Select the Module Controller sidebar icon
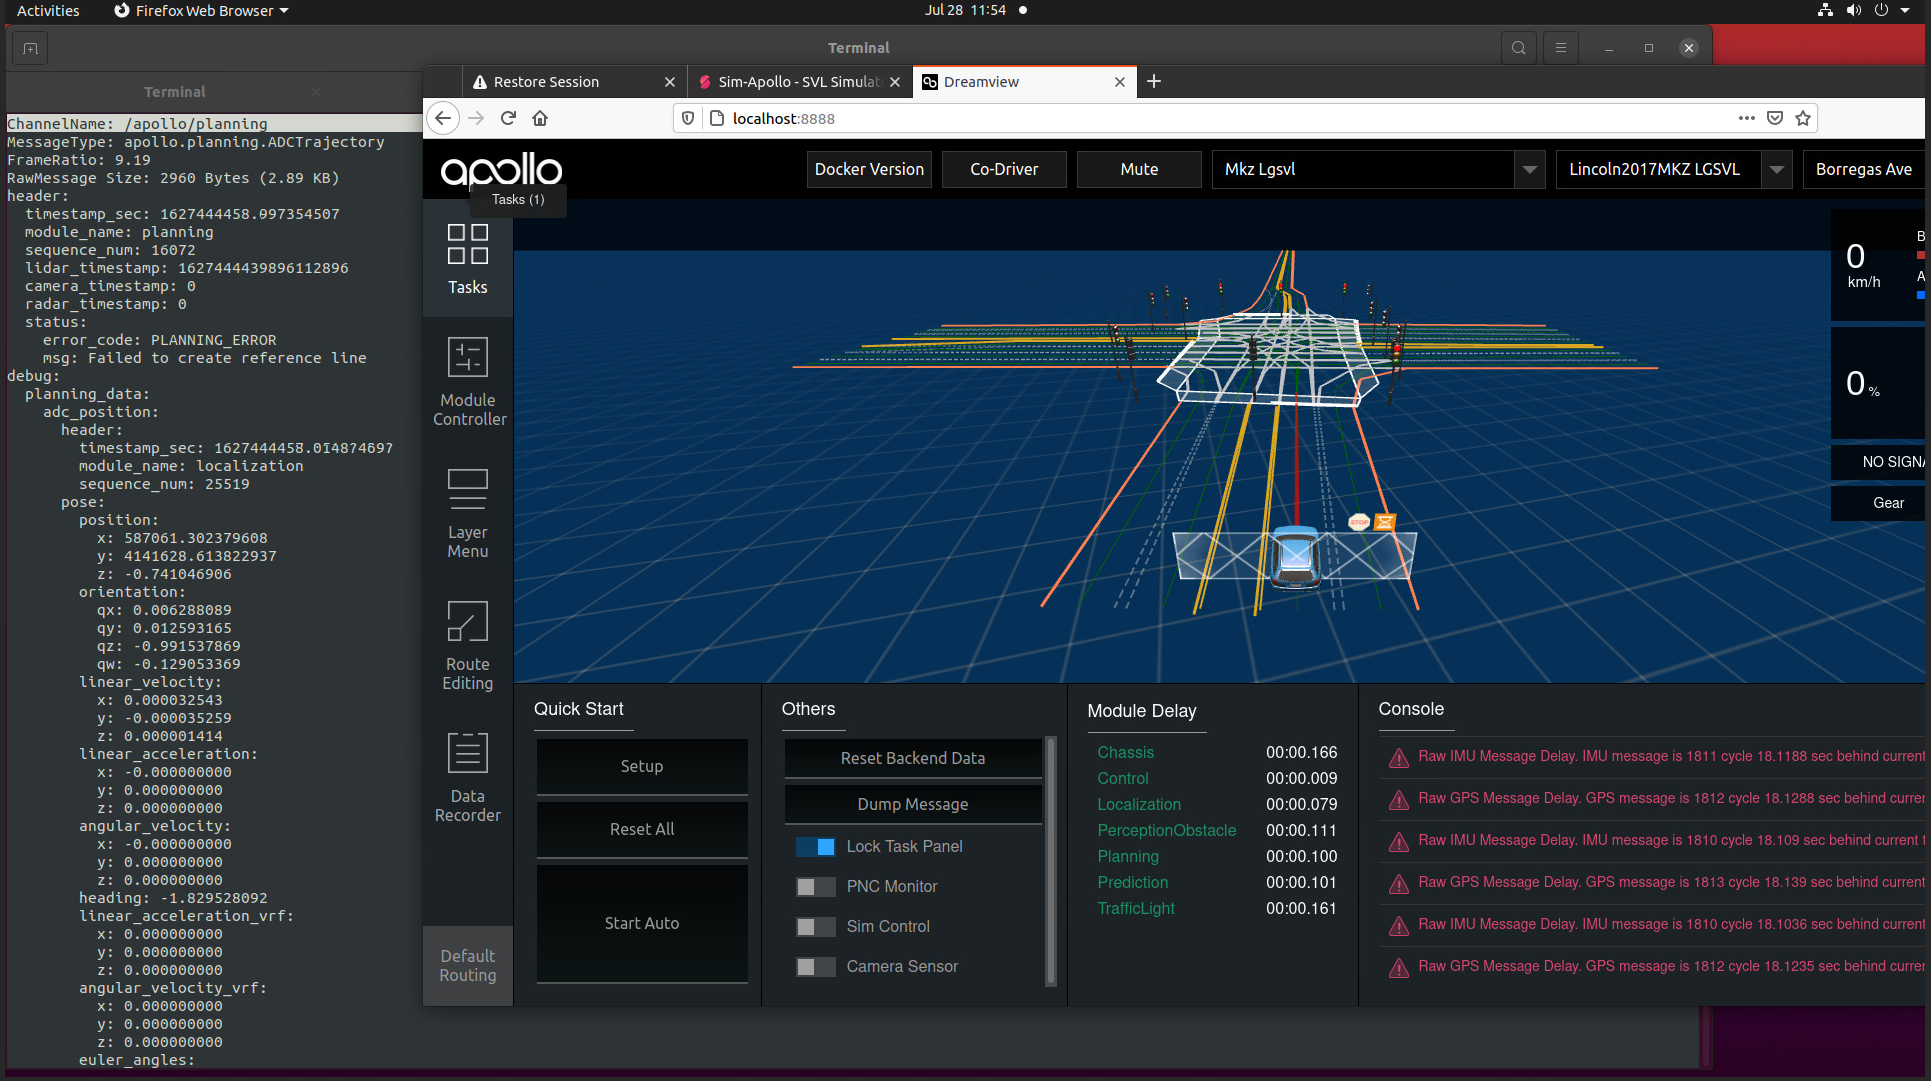The image size is (1931, 1081). pyautogui.click(x=467, y=380)
